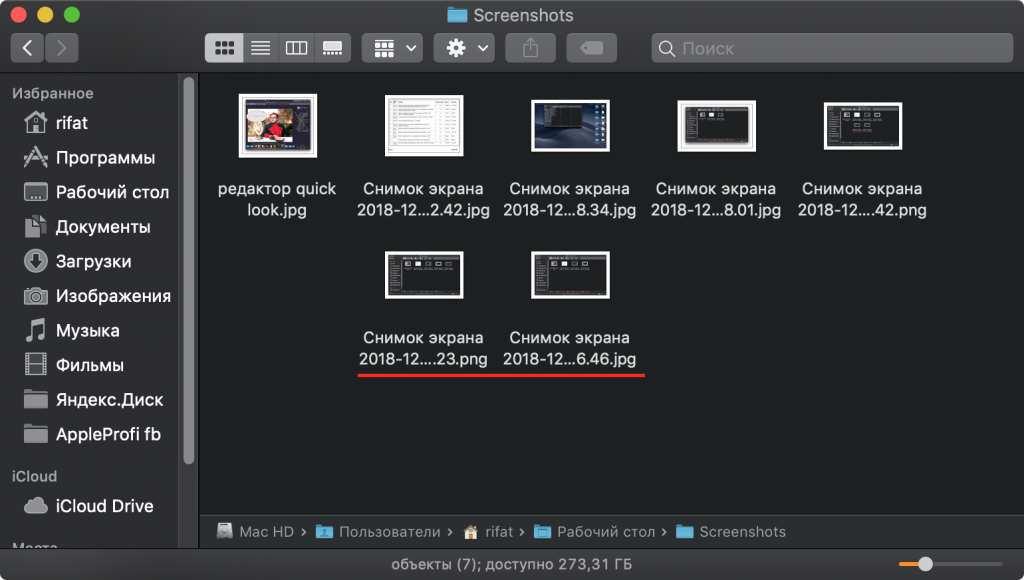Select Документы in the sidebar
Screen dimensions: 1024x580
click(x=103, y=227)
